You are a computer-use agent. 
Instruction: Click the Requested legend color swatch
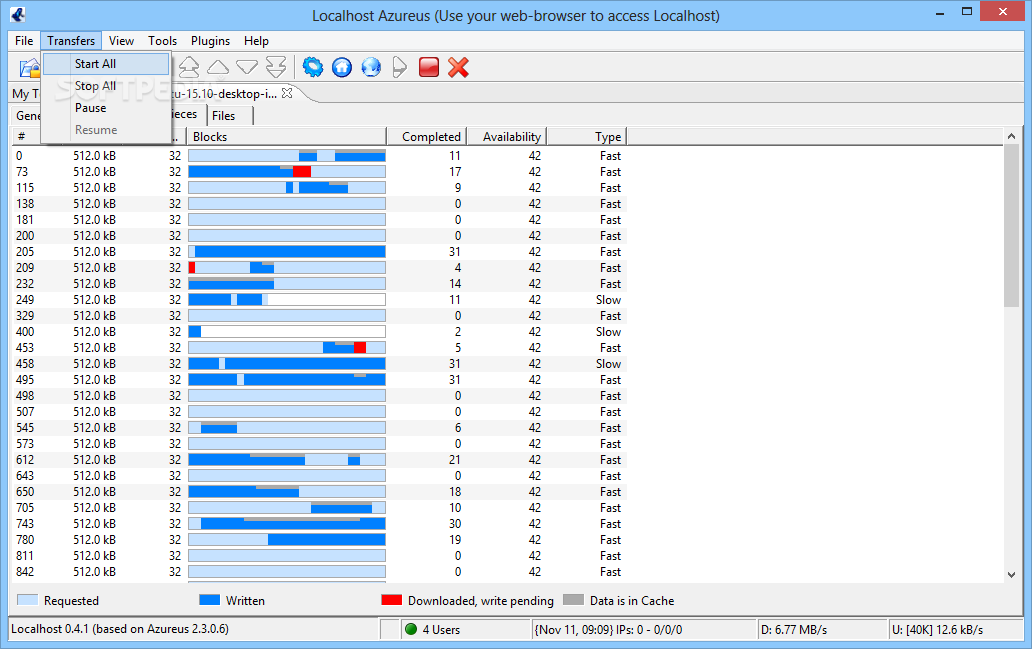[28, 600]
